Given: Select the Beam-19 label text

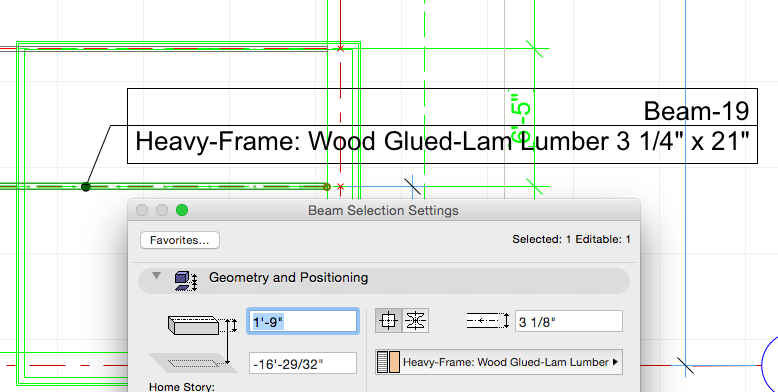Looking at the screenshot, I should (696, 111).
